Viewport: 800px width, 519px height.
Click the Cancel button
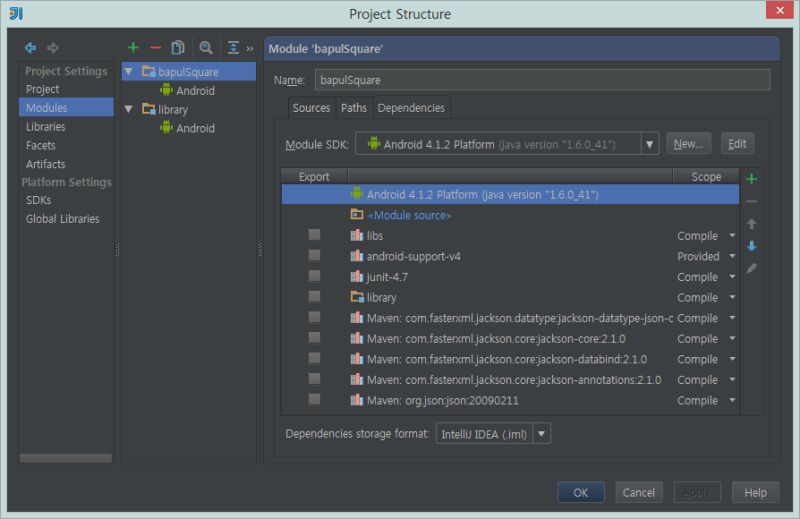[638, 492]
